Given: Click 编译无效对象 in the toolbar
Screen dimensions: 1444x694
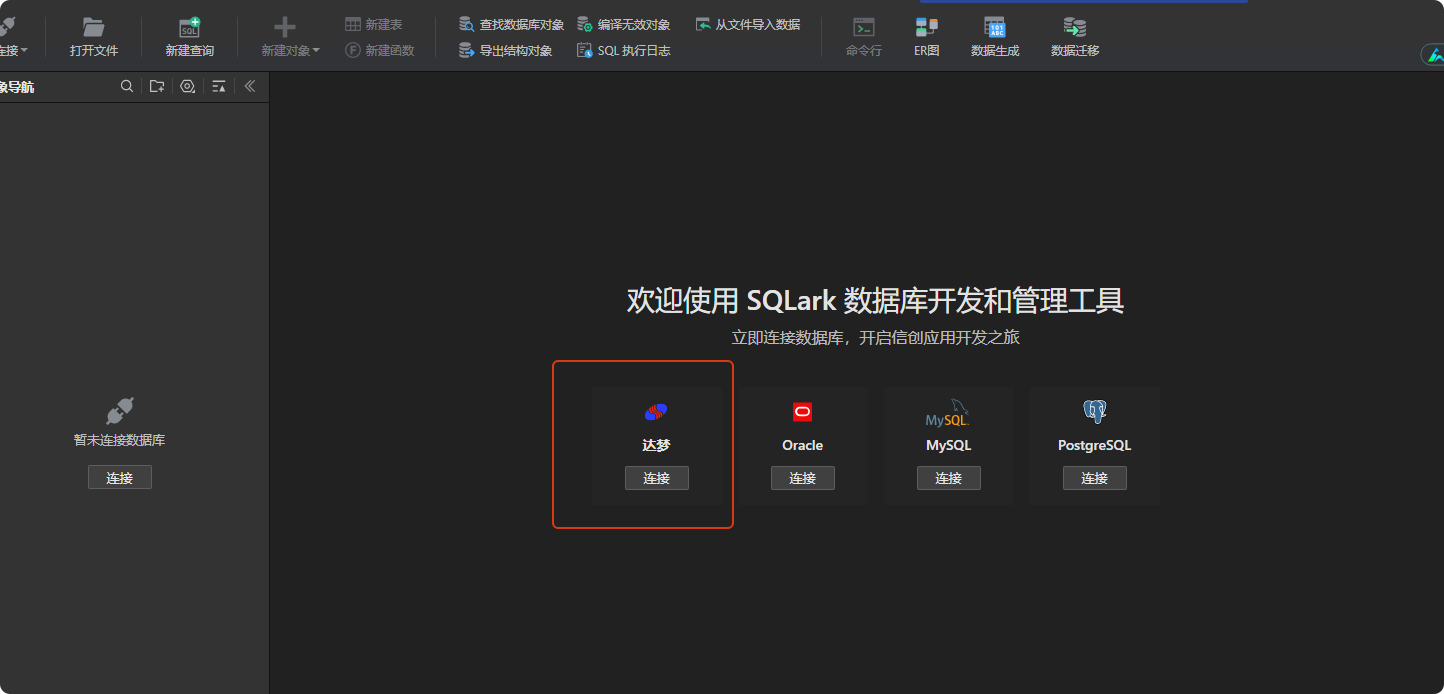Looking at the screenshot, I should (x=624, y=24).
